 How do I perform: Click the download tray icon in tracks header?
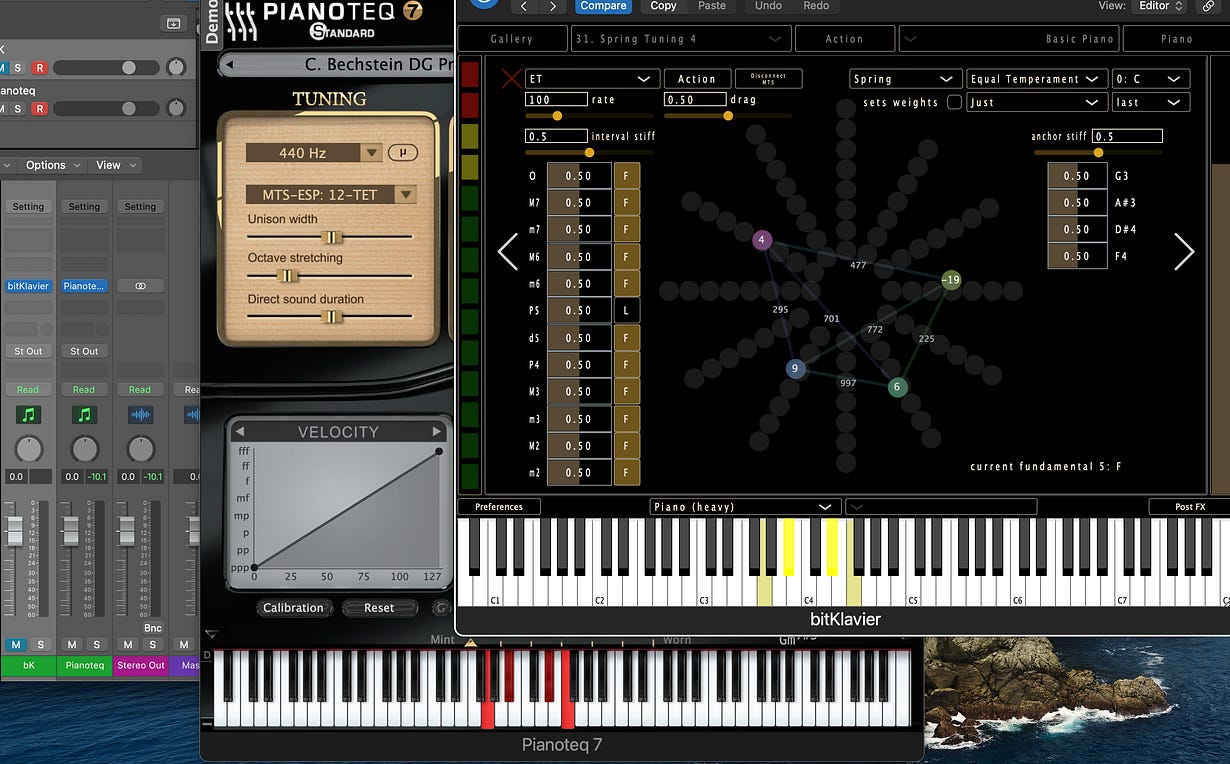pos(172,23)
